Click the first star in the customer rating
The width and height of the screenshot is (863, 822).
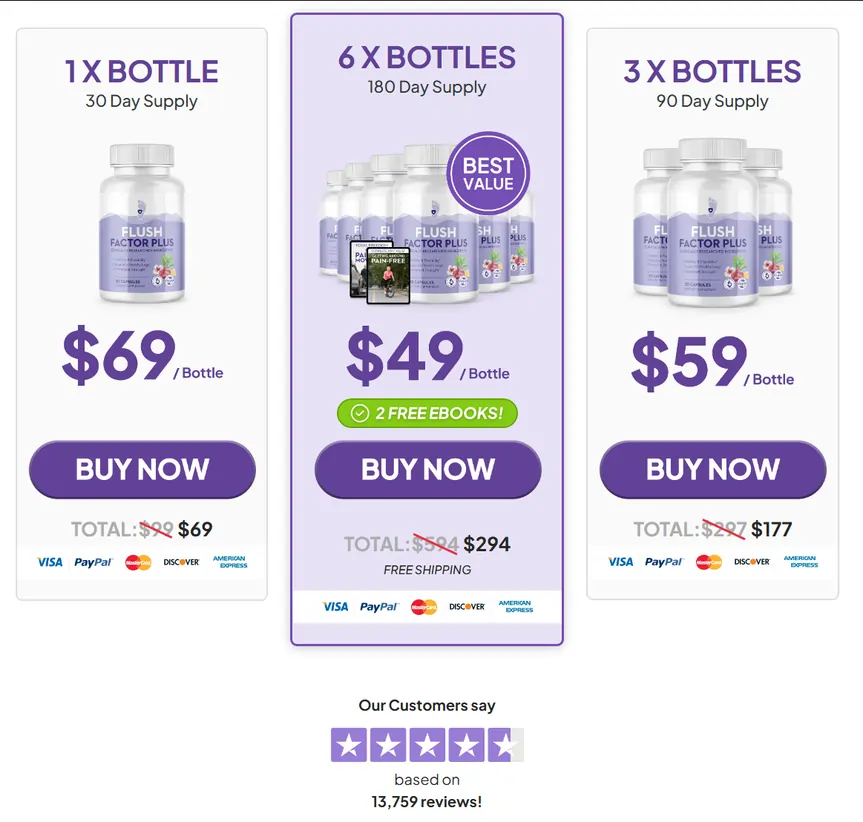click(x=350, y=744)
